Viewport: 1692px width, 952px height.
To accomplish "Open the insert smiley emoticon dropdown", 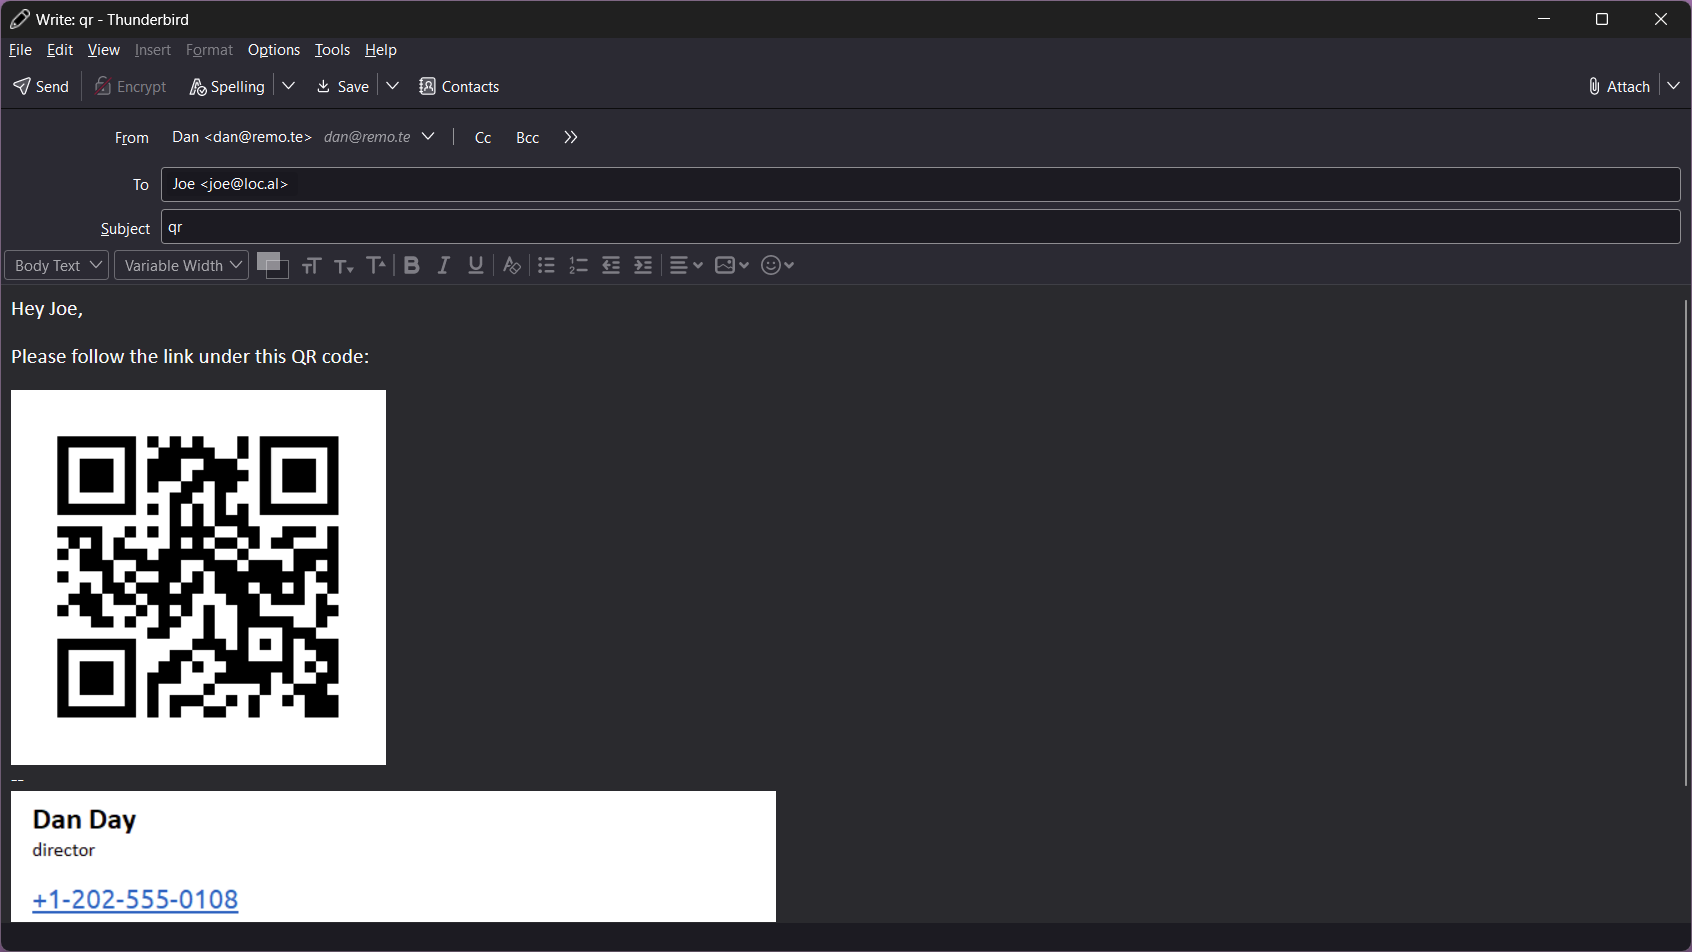I will pyautogui.click(x=777, y=265).
